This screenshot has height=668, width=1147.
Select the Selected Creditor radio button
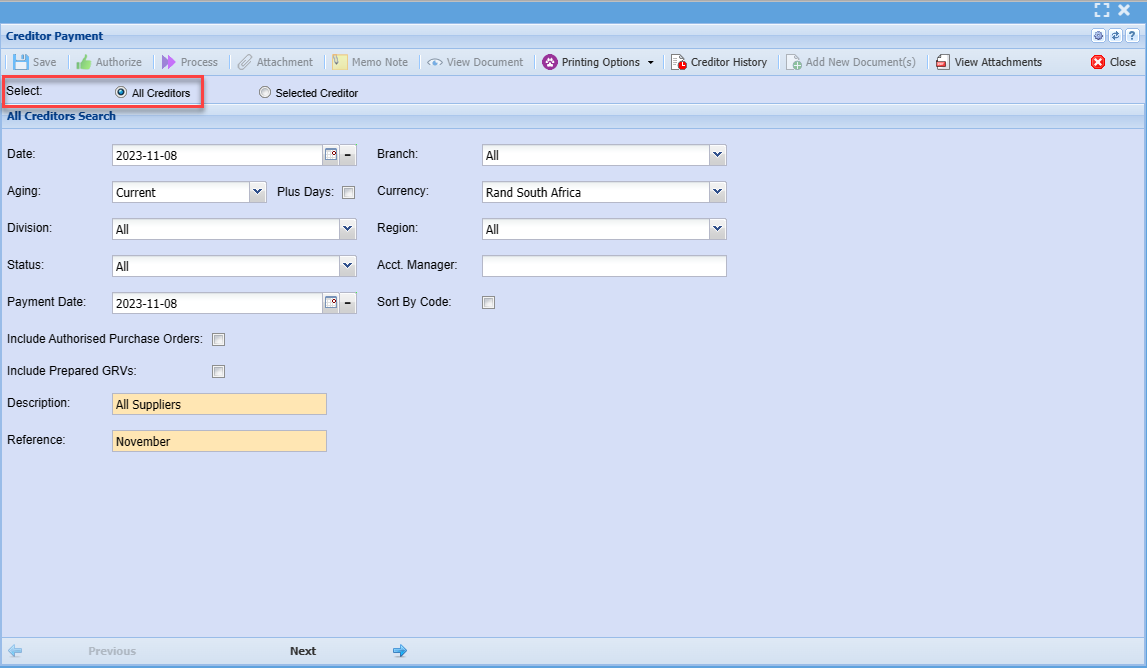tap(265, 93)
